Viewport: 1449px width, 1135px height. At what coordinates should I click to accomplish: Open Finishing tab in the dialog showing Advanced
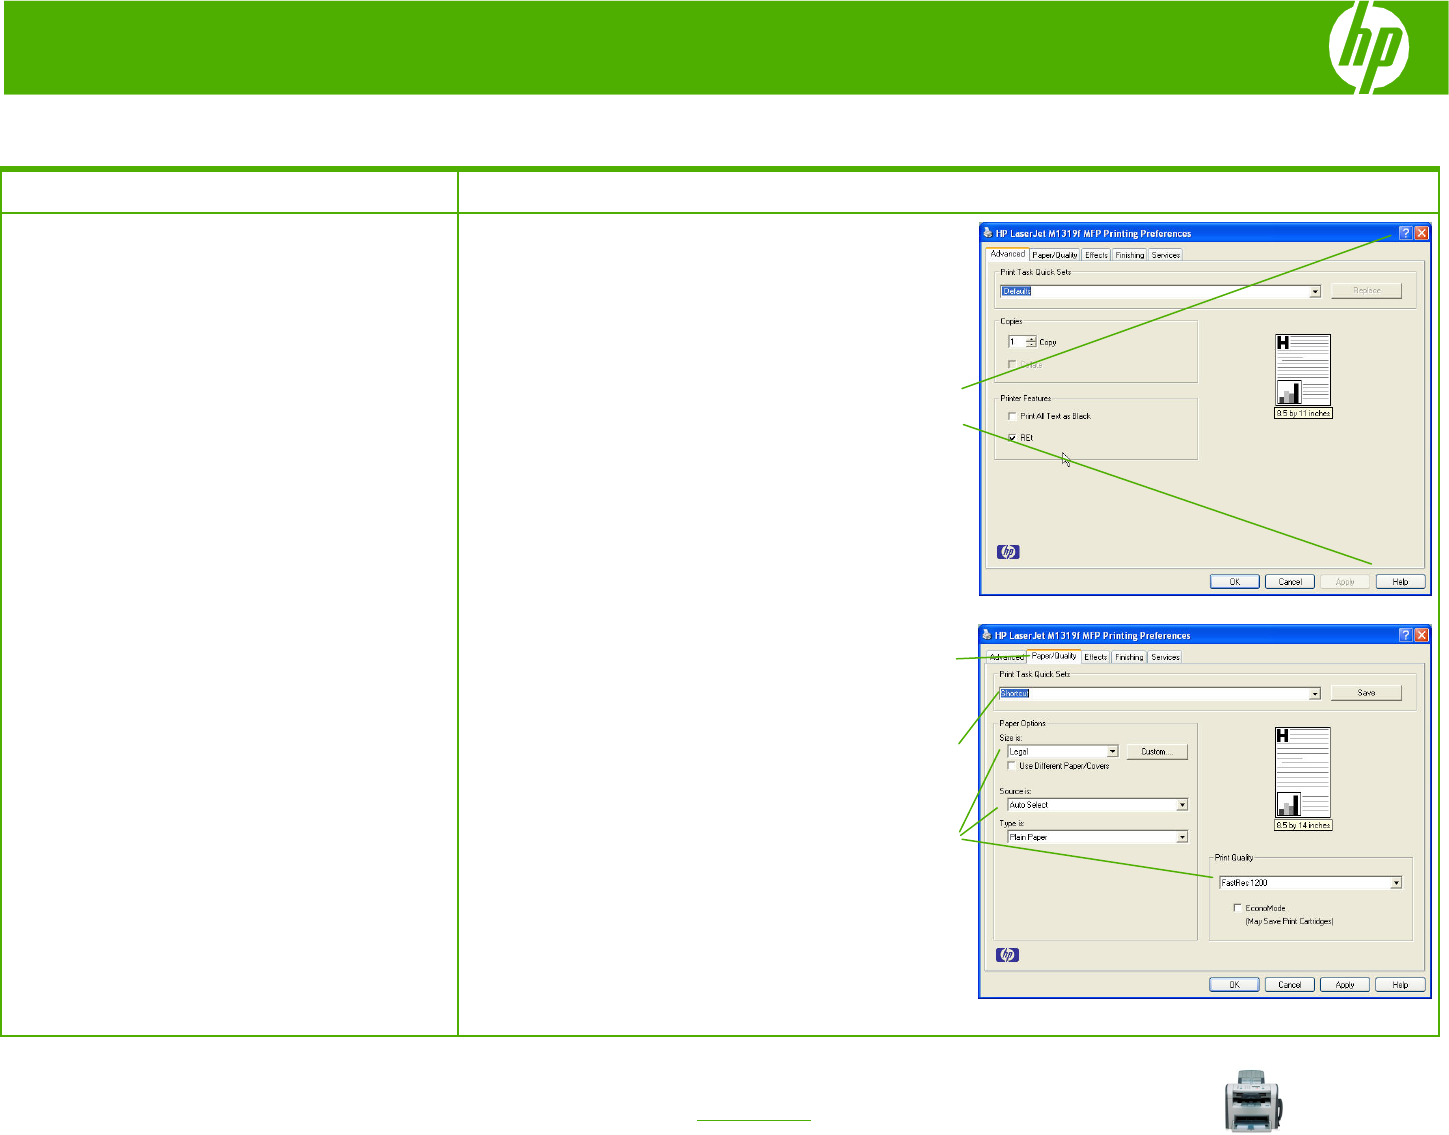(1130, 255)
